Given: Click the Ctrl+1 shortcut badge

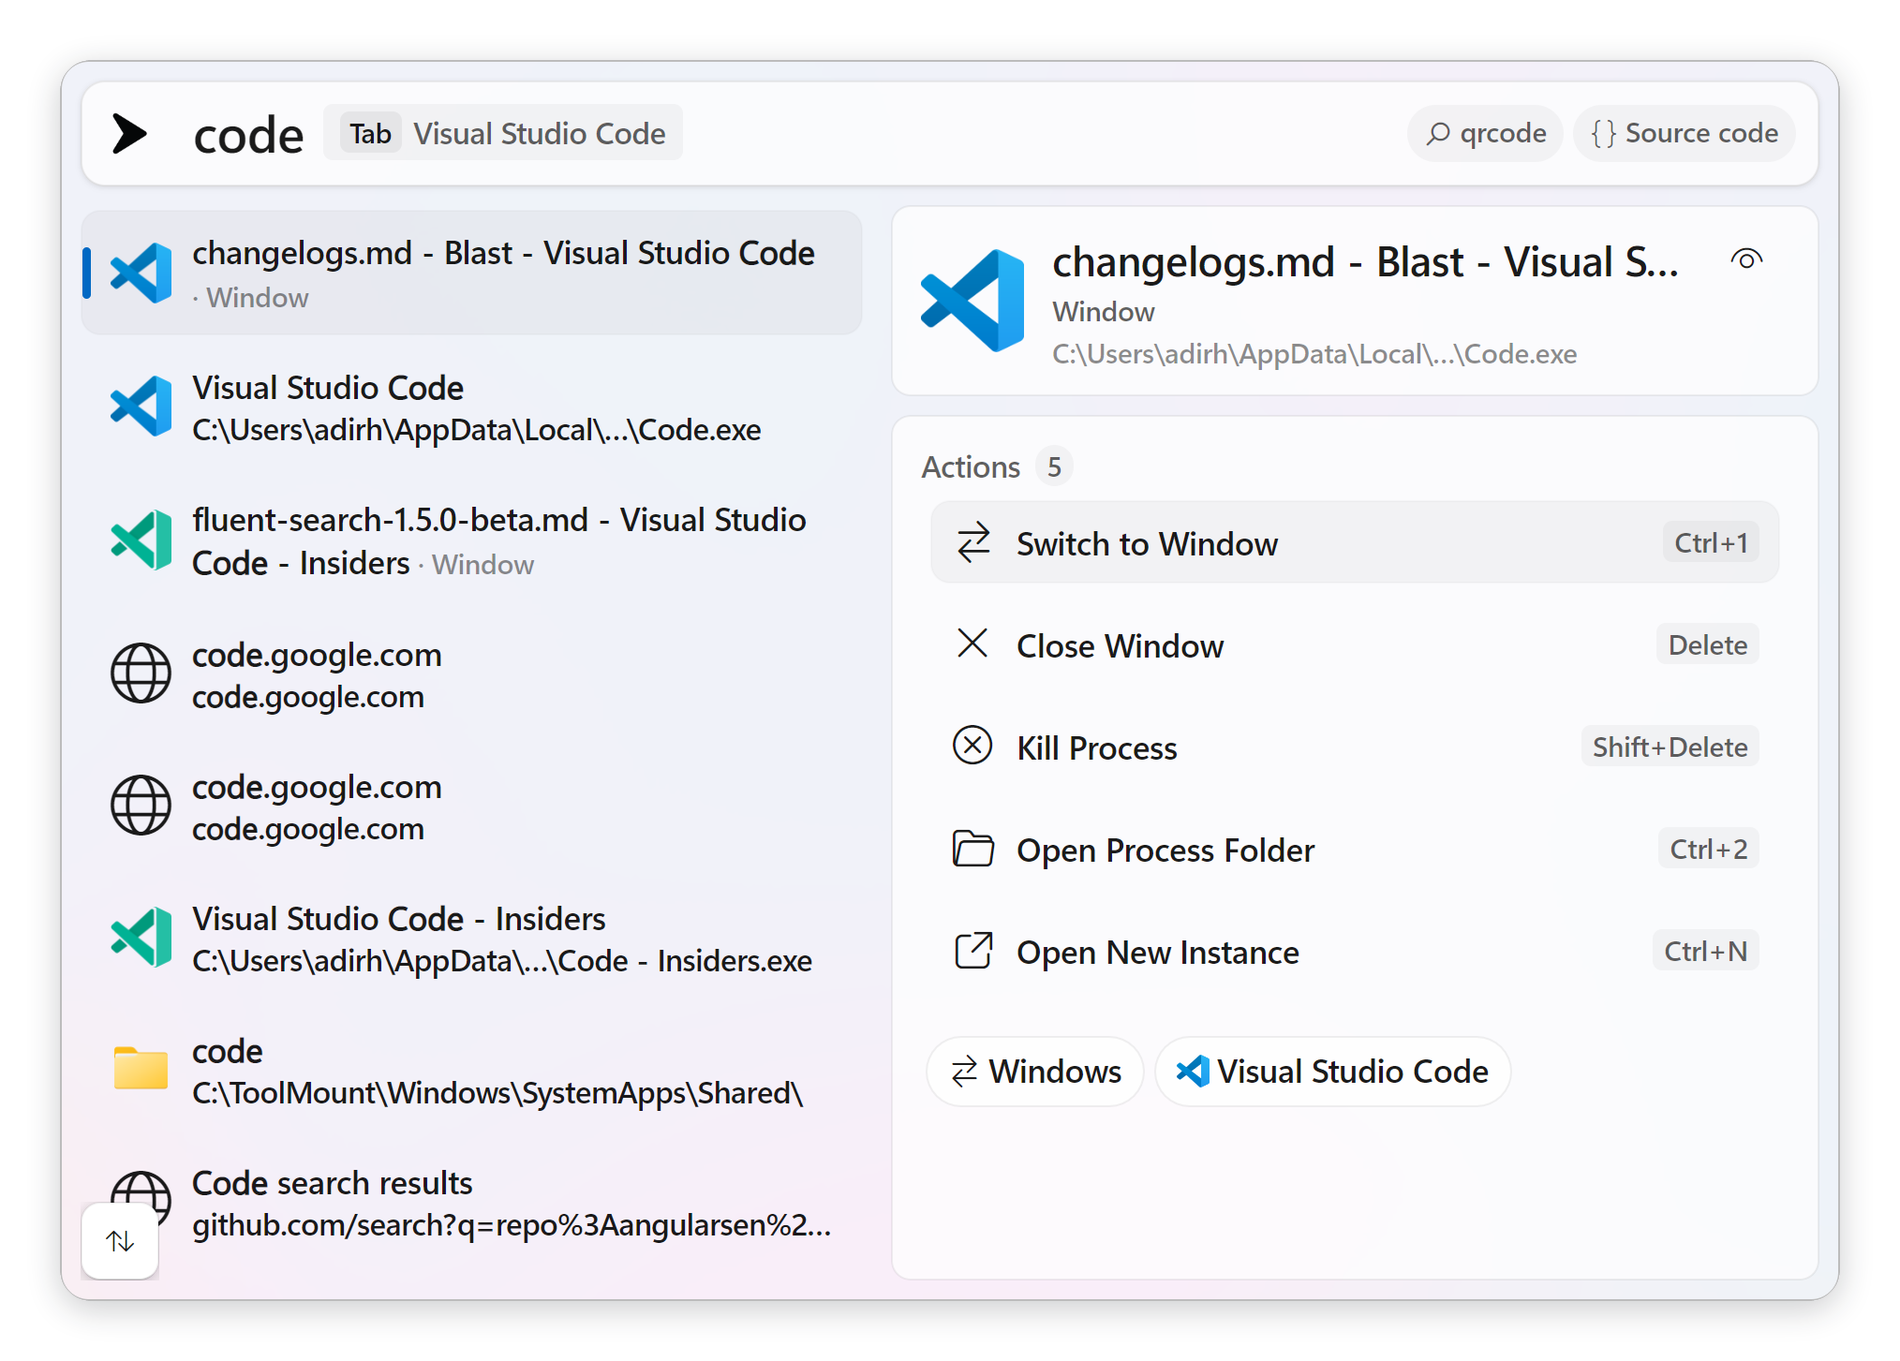Looking at the screenshot, I should click(1711, 542).
